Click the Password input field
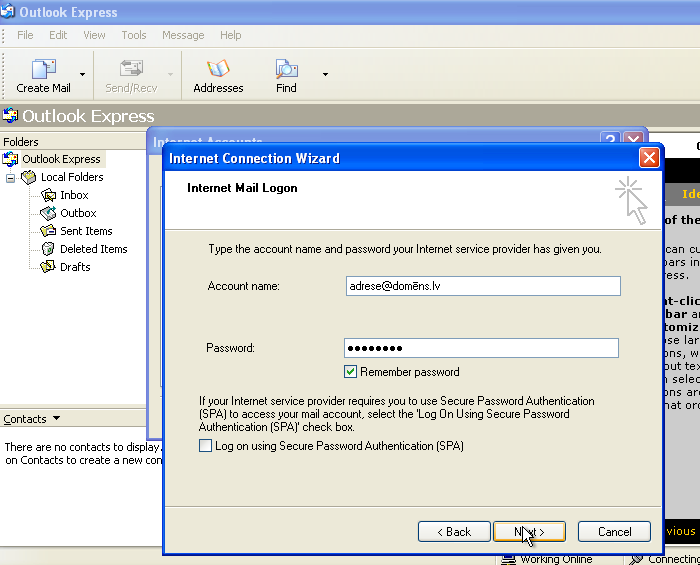This screenshot has height=565, width=700. pos(481,348)
